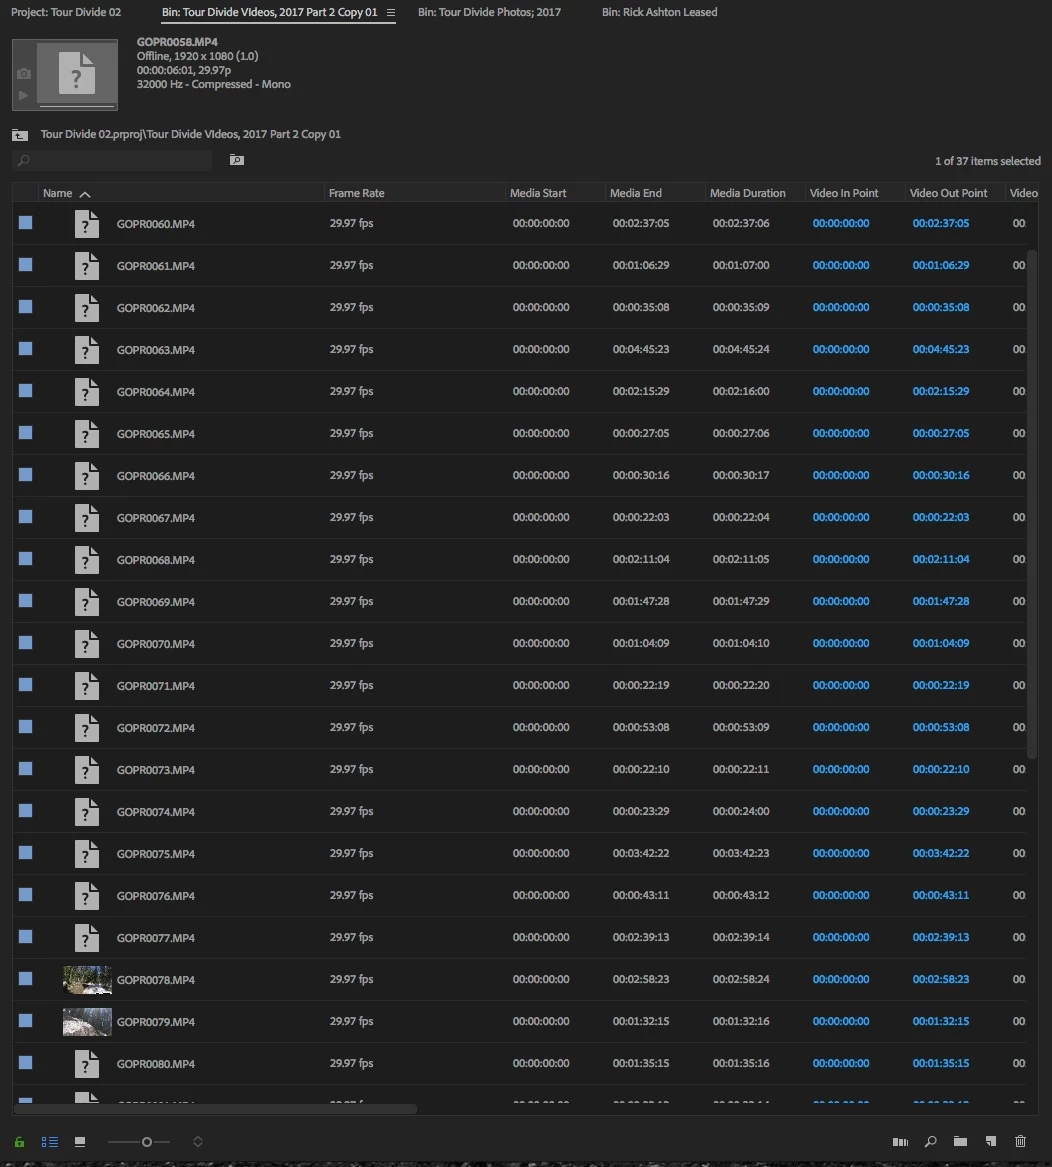Click the bin search field
Screen dimensions: 1052x1167
(x=112, y=160)
